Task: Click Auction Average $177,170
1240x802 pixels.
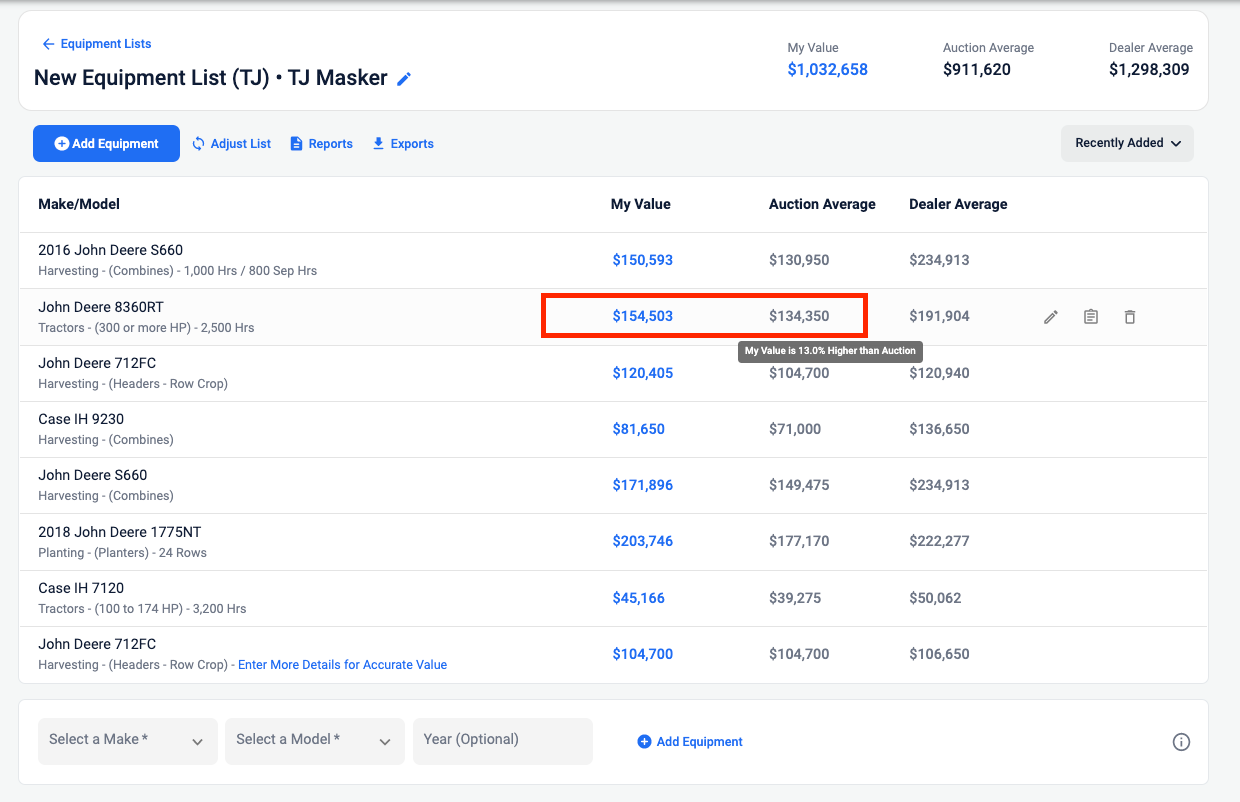Action: point(799,541)
